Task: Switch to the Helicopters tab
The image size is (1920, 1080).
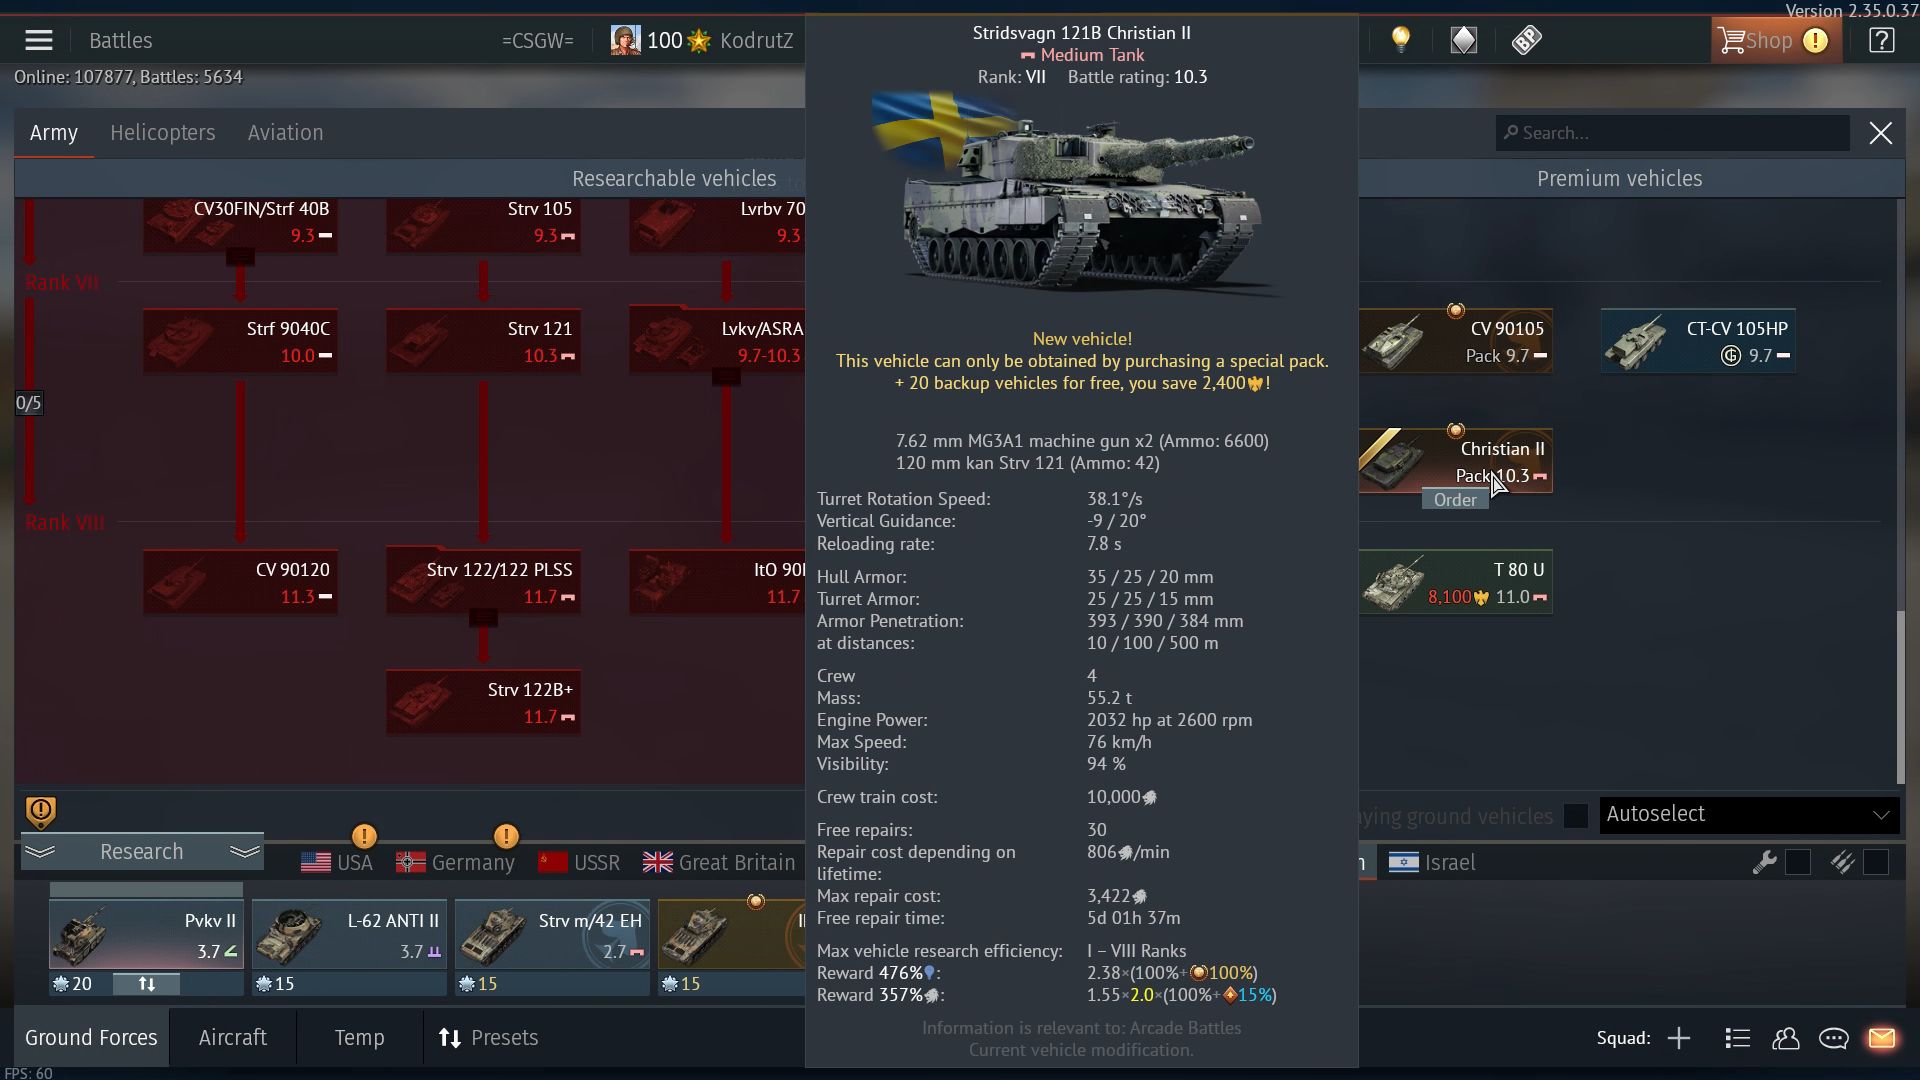Action: 163,133
